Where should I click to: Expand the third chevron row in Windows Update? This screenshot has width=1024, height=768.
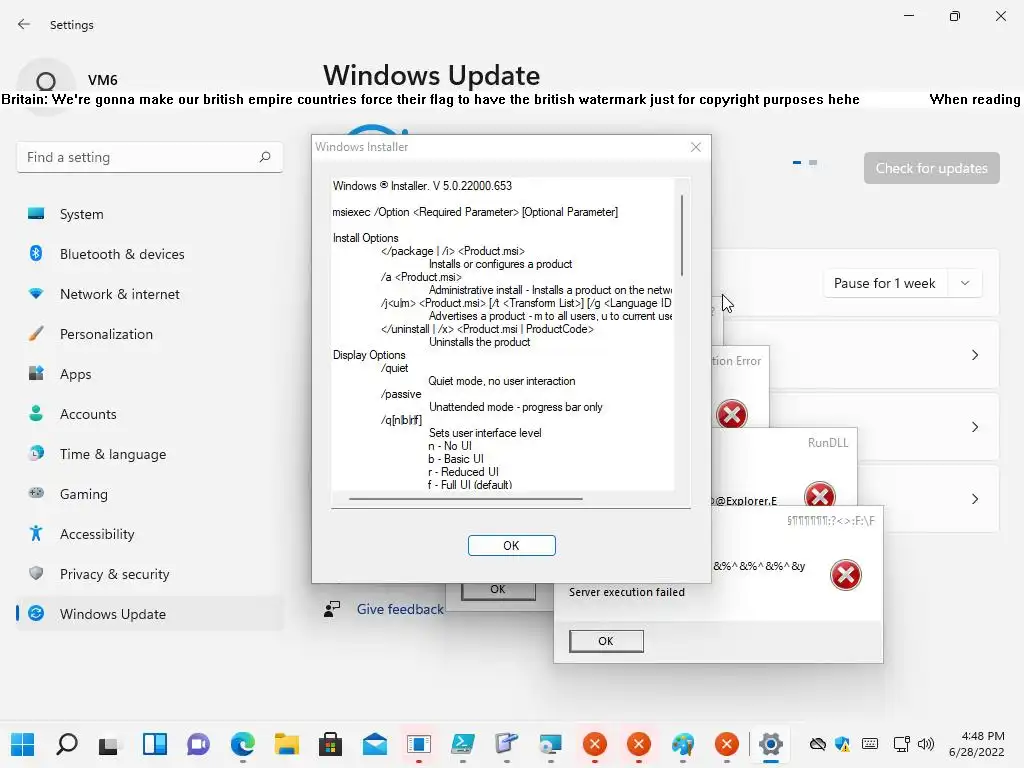[x=974, y=499]
